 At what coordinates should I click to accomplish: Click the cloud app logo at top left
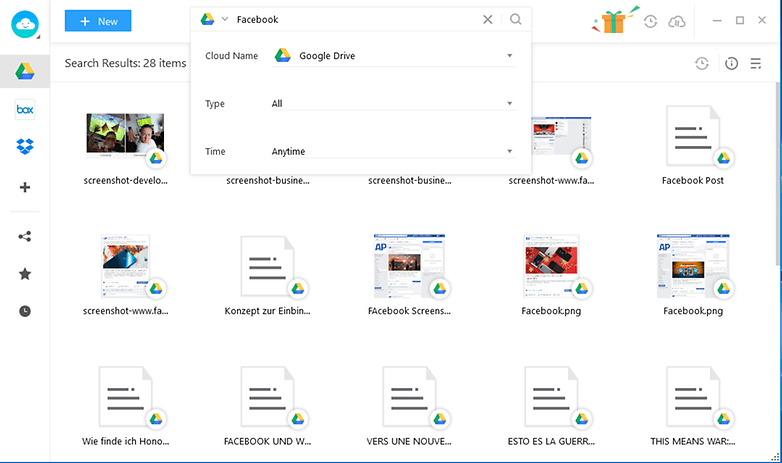coord(24,23)
